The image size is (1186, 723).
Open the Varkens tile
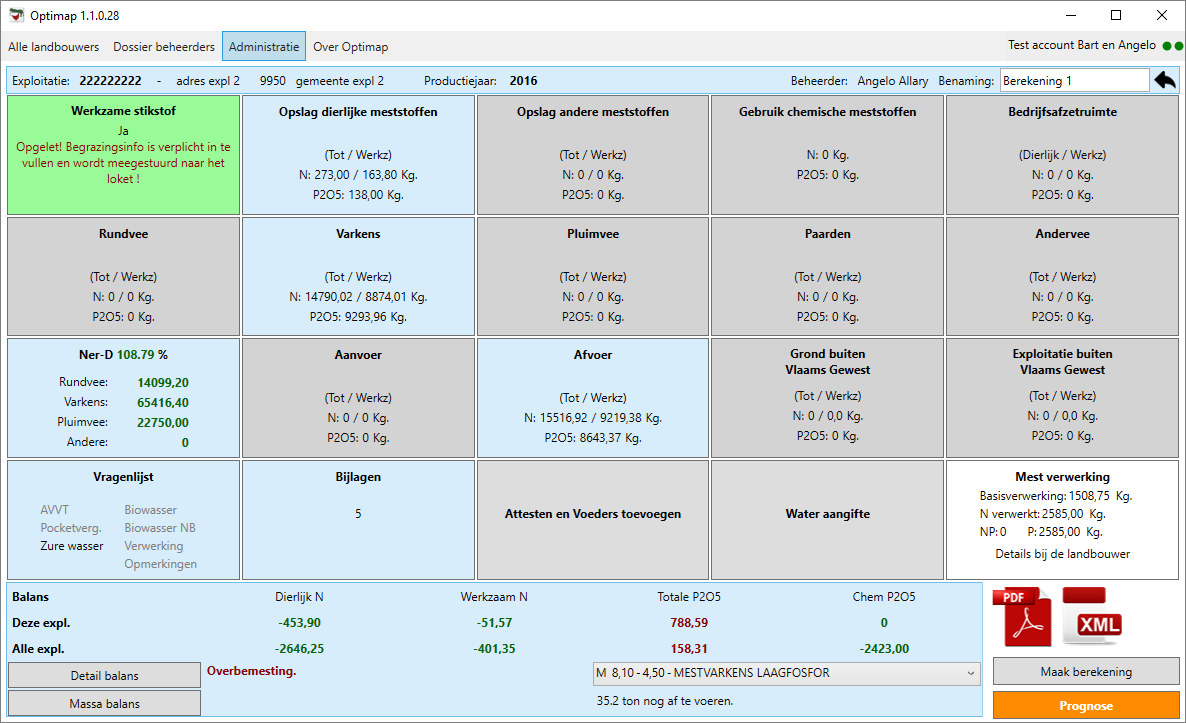click(x=359, y=277)
